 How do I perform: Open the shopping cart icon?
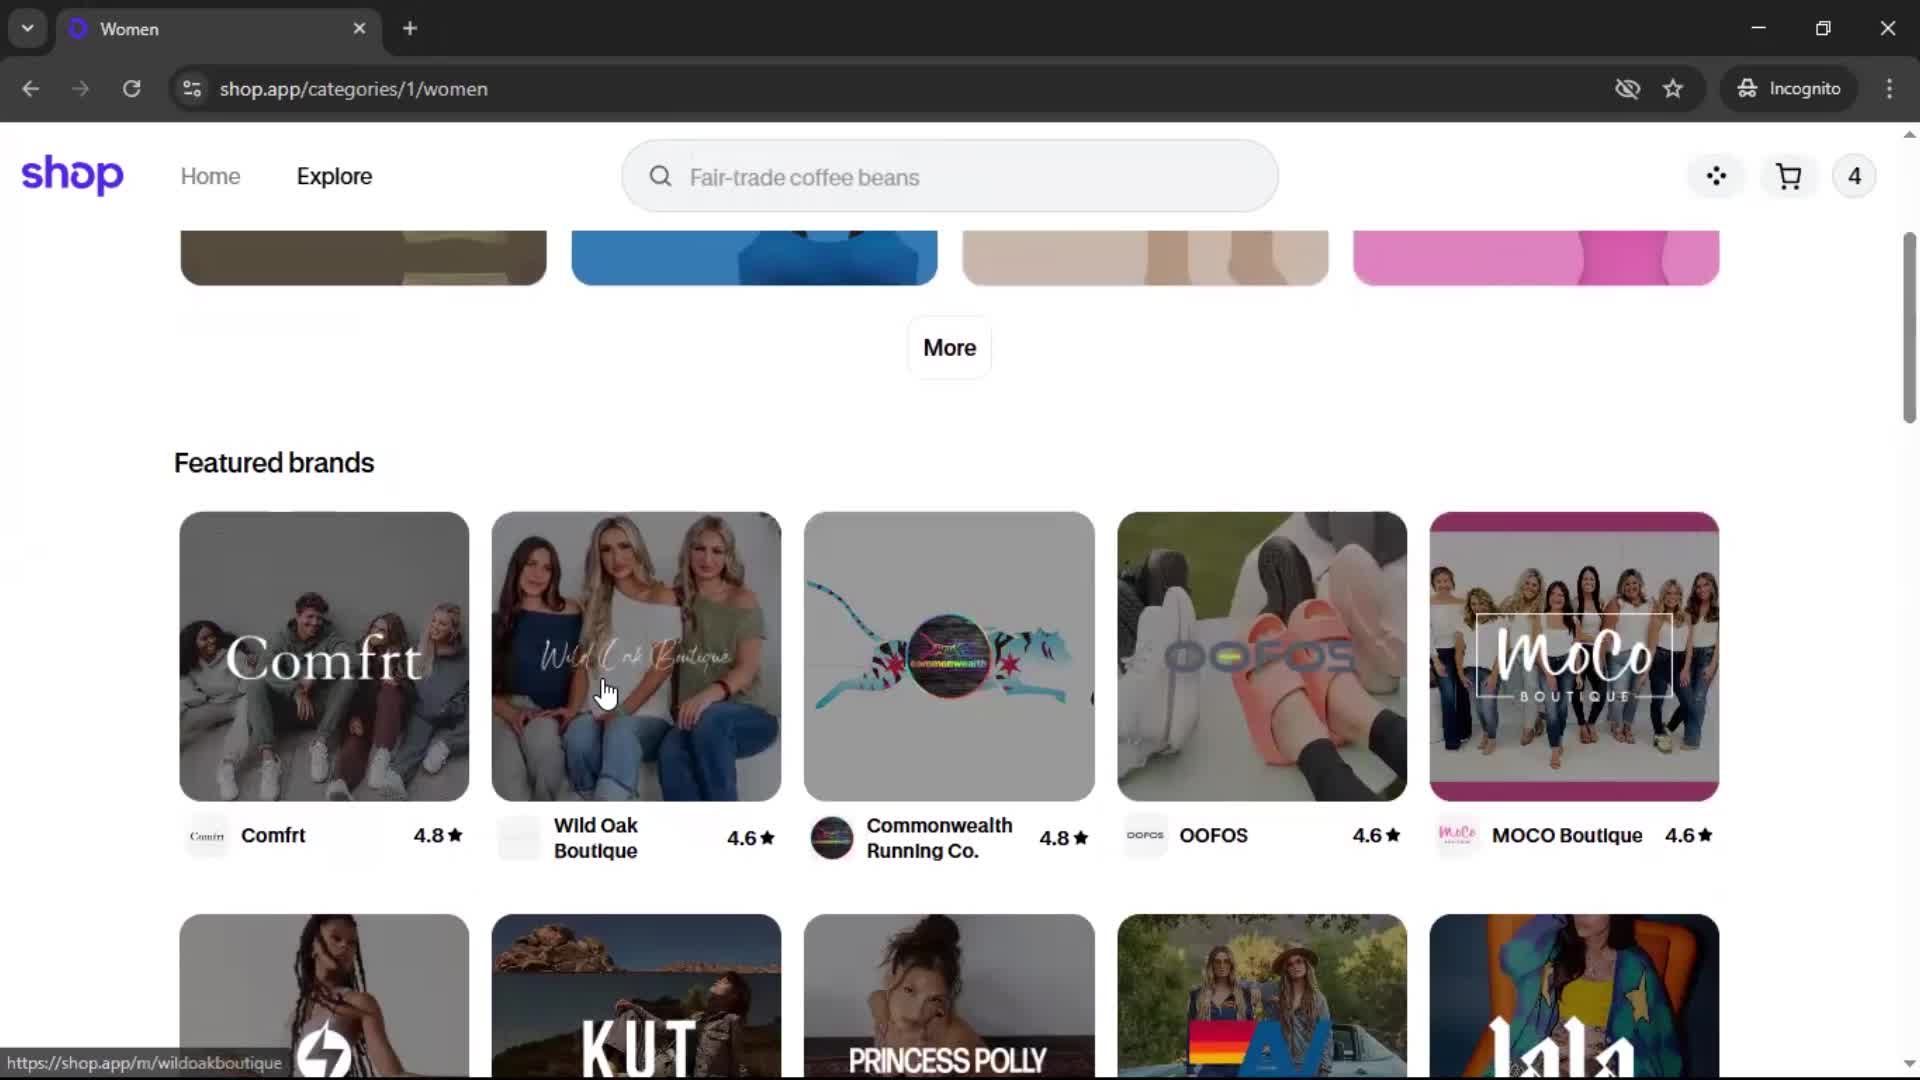coord(1788,177)
